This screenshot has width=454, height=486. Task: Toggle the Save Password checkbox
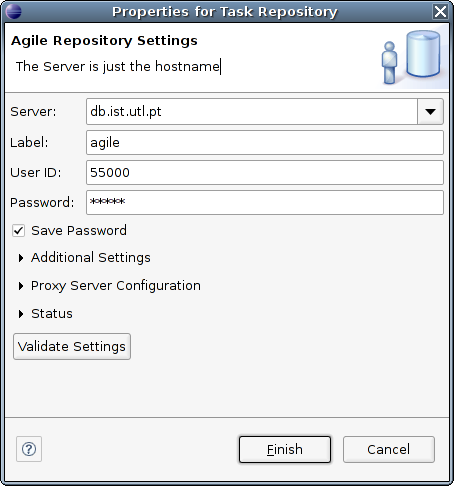[x=19, y=231]
